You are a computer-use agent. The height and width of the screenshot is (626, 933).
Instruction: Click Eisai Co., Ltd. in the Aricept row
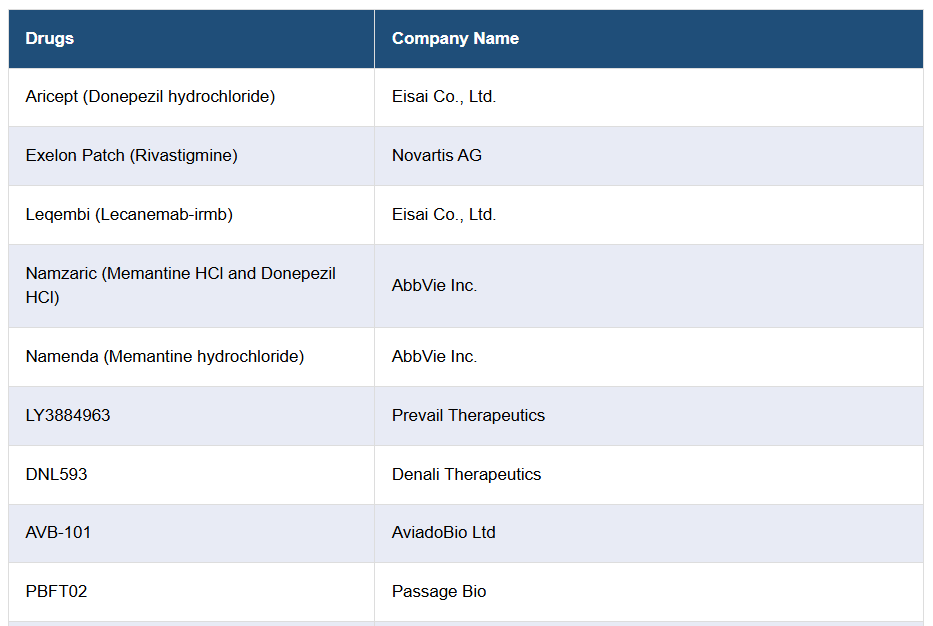pos(444,97)
